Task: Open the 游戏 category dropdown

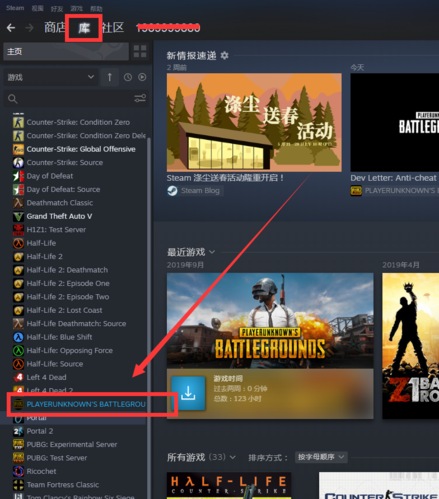Action: coord(51,77)
